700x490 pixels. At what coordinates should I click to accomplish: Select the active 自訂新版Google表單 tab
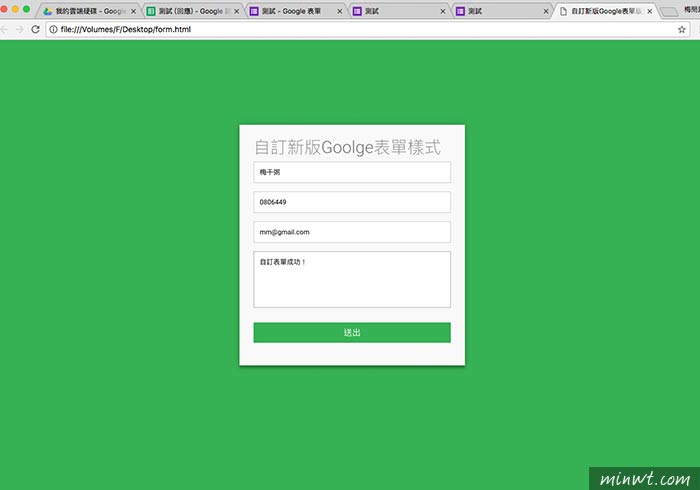point(605,11)
